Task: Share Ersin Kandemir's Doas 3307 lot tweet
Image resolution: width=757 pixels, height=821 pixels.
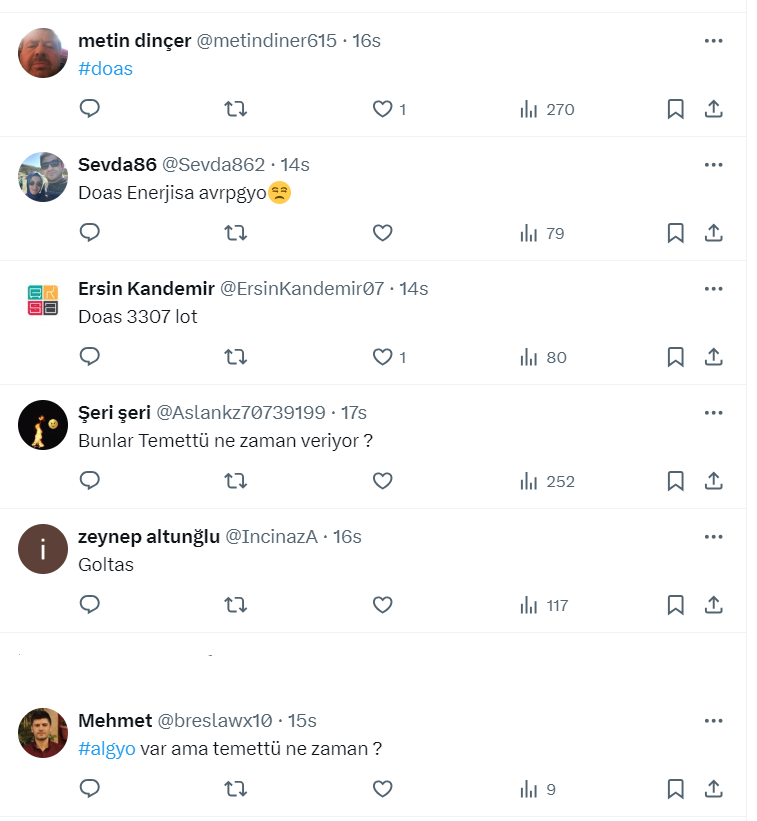Action: [714, 357]
